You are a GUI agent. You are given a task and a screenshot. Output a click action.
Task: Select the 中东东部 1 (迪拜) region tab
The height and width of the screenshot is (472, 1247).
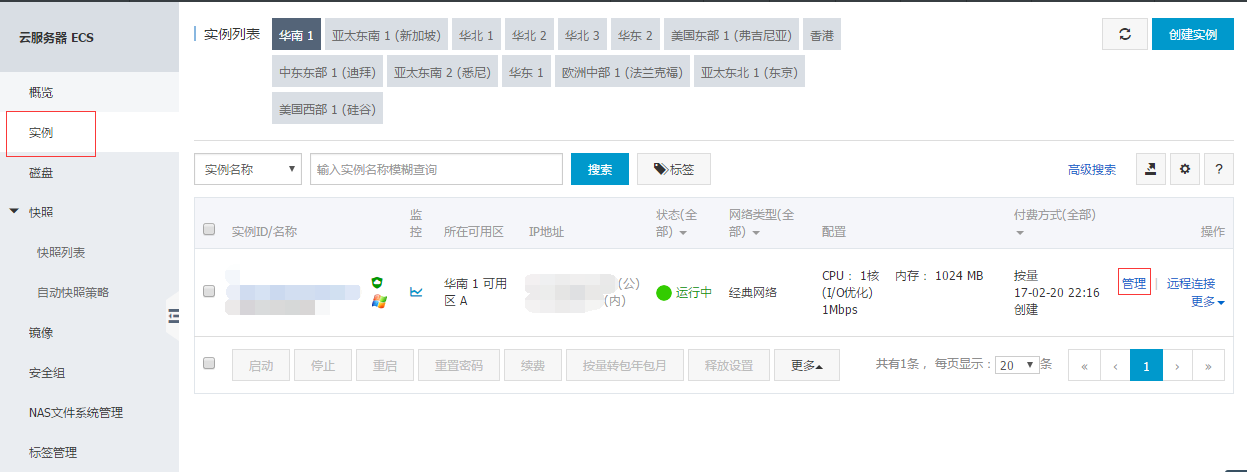(x=326, y=72)
